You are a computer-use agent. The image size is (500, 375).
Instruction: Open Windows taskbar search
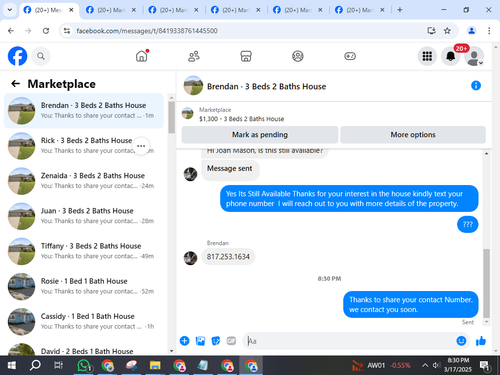pyautogui.click(x=35, y=366)
